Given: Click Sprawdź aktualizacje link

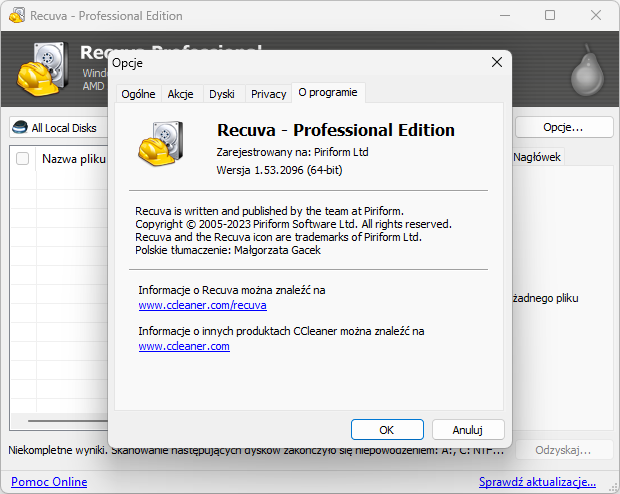Looking at the screenshot, I should click(x=537, y=482).
